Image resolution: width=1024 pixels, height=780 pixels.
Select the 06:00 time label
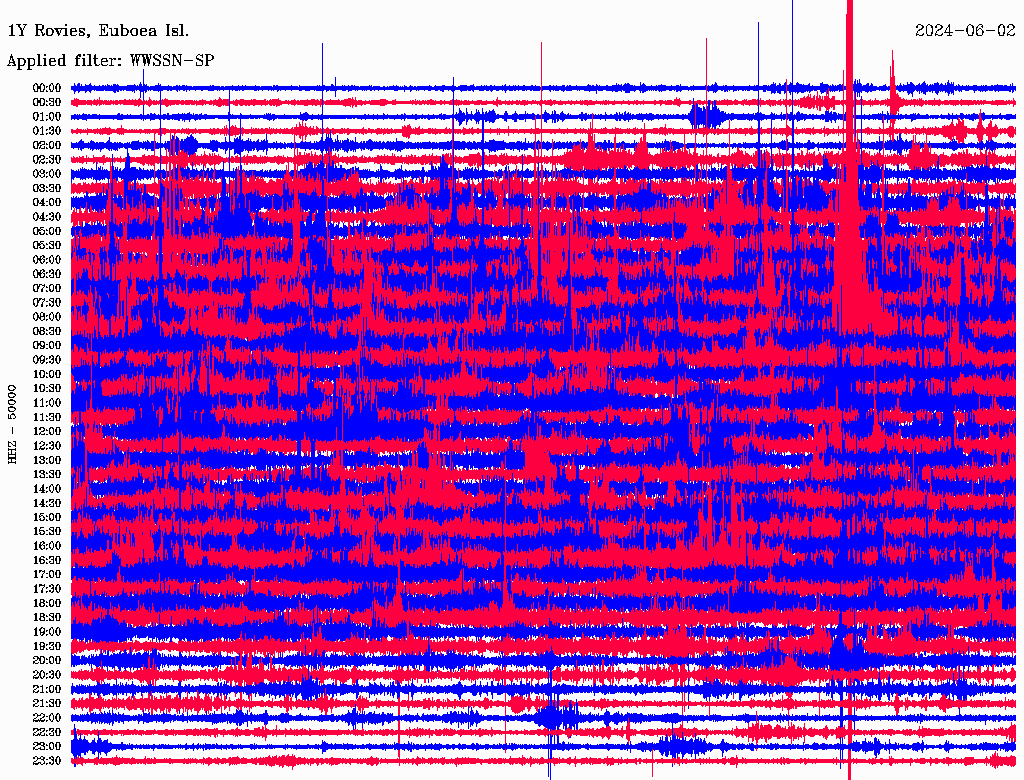pos(47,260)
